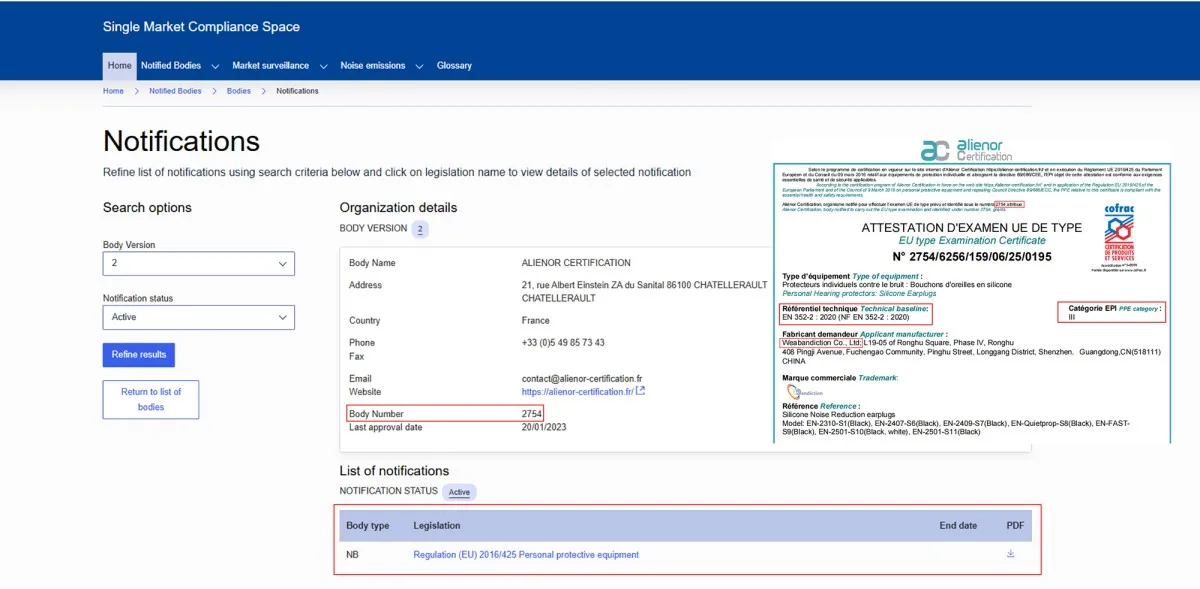Download the PDF for Regulation 2016/425
The image size is (1200, 589).
point(1011,554)
